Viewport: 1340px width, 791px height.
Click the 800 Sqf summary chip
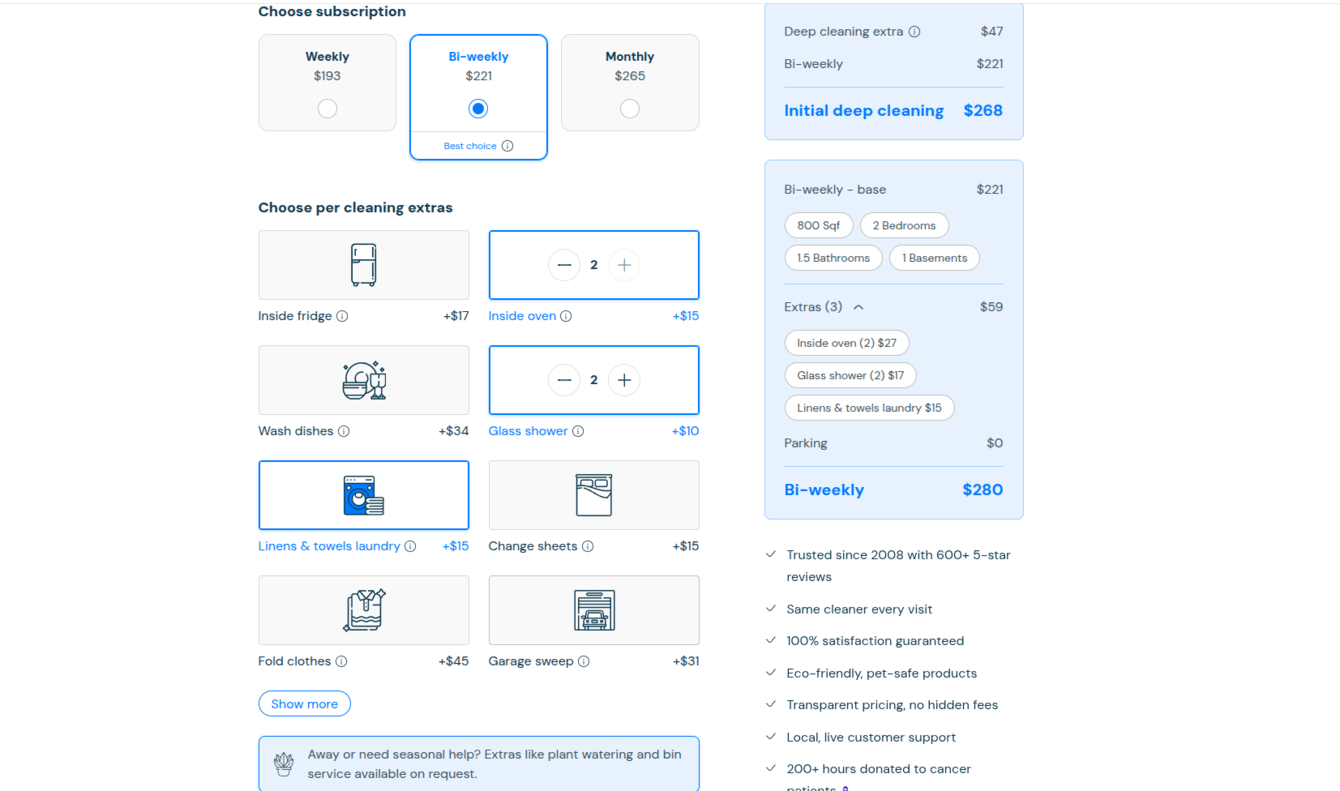tap(819, 226)
